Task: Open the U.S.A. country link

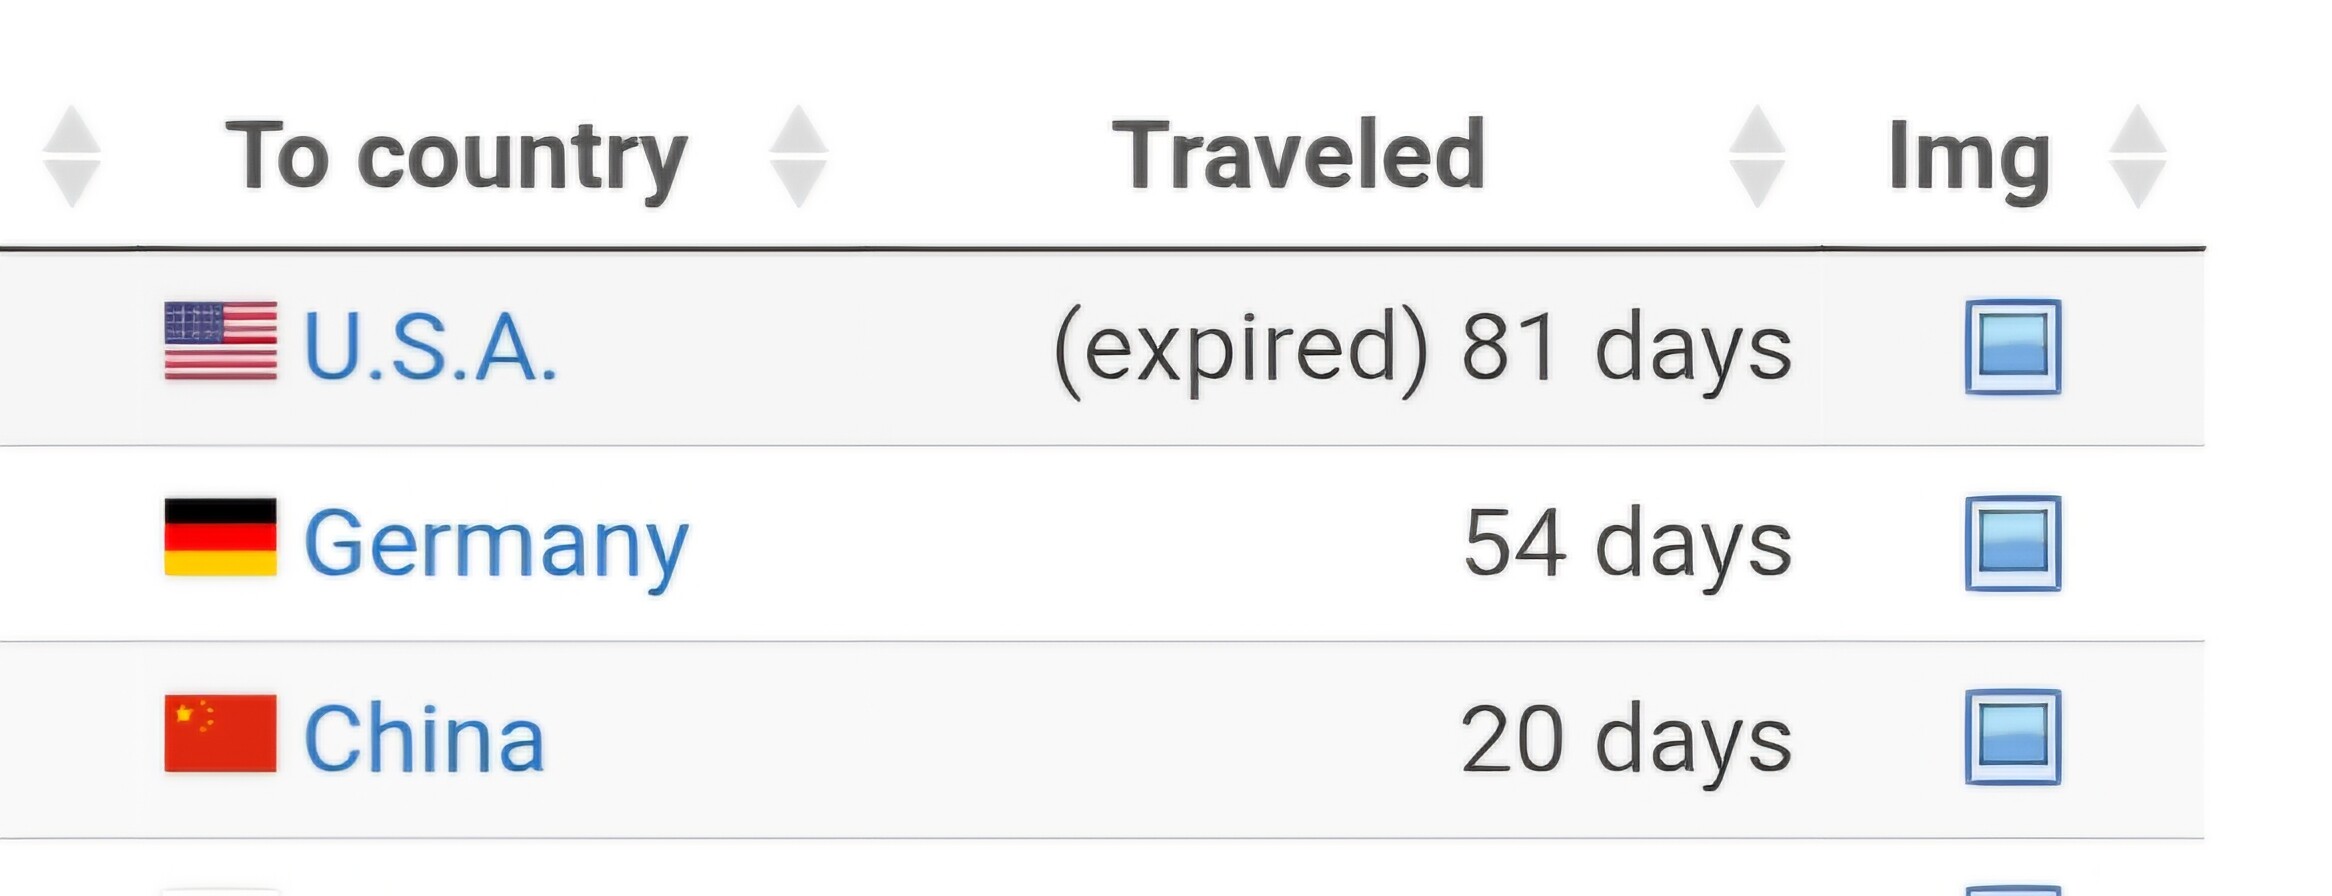Action: (430, 347)
